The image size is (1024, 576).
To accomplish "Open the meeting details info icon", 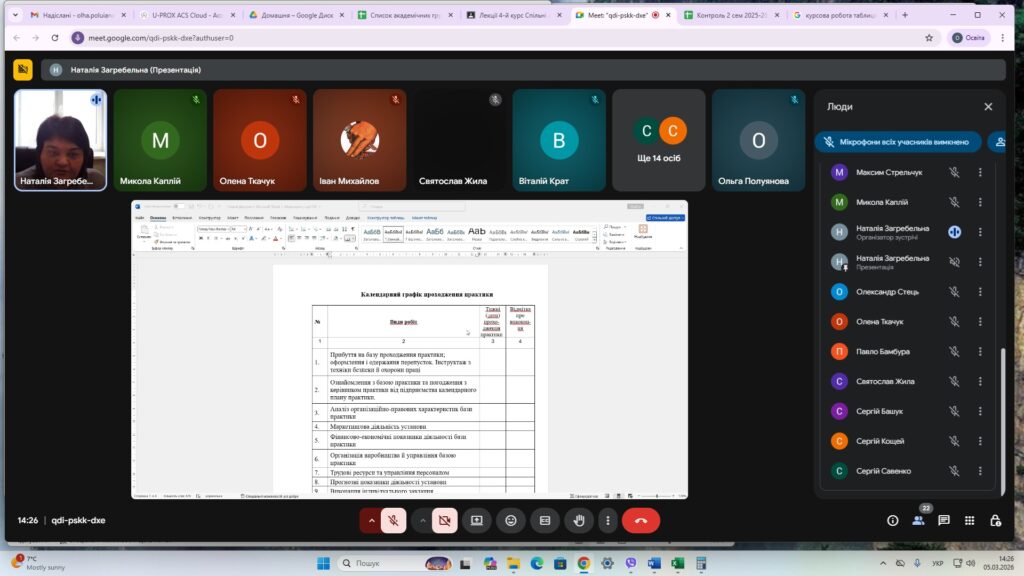I will 892,520.
